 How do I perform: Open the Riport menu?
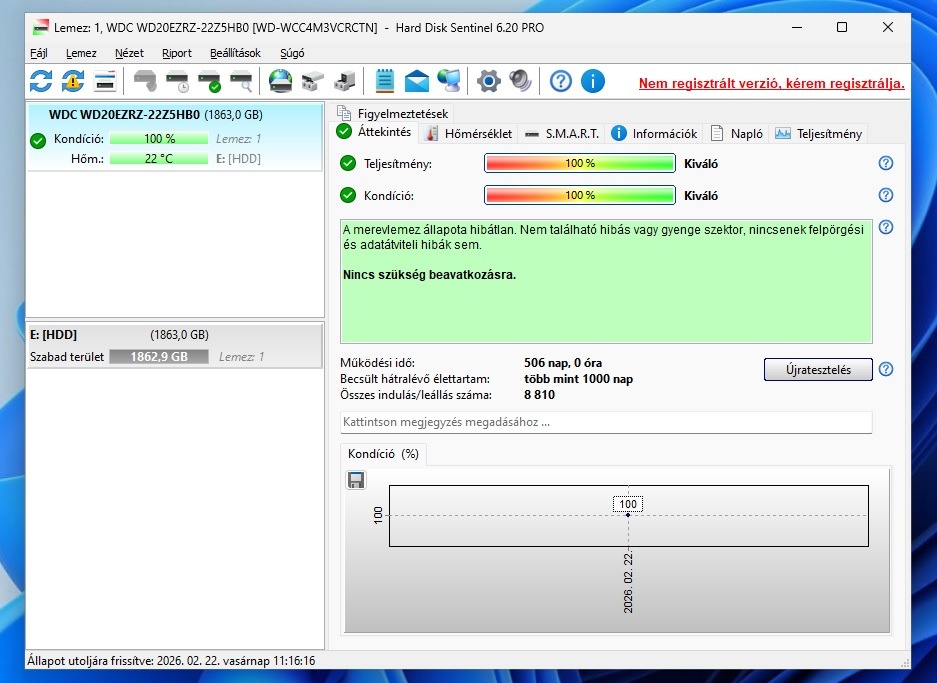(x=177, y=53)
